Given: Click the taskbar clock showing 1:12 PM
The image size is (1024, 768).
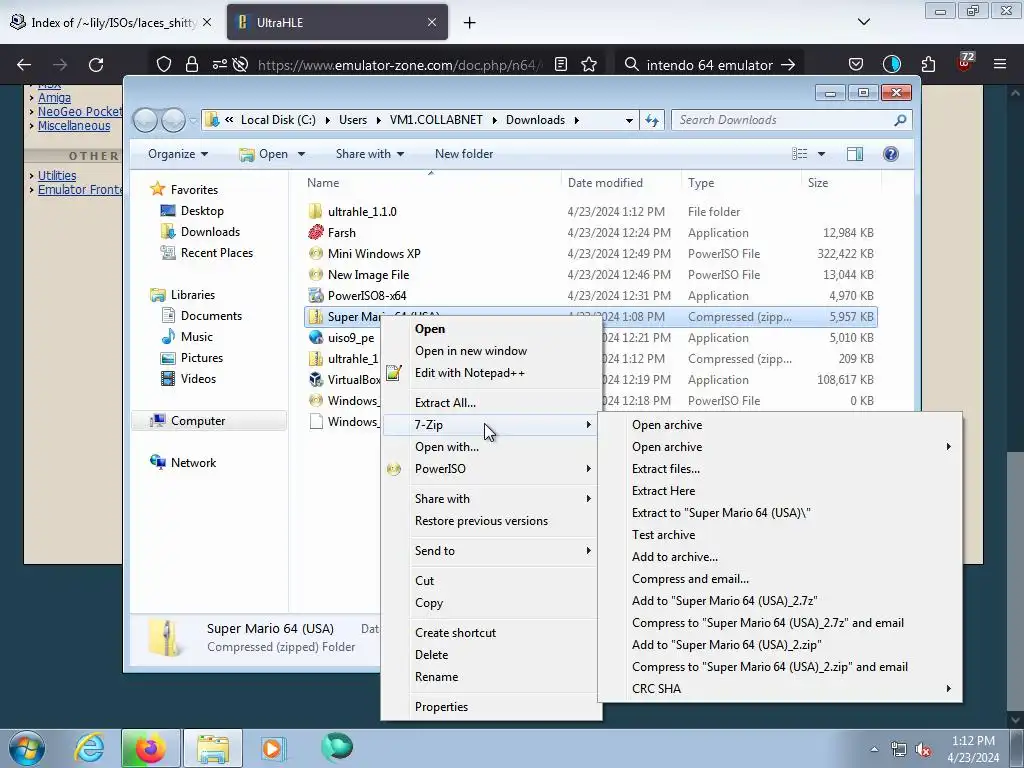Looking at the screenshot, I should pyautogui.click(x=973, y=749).
